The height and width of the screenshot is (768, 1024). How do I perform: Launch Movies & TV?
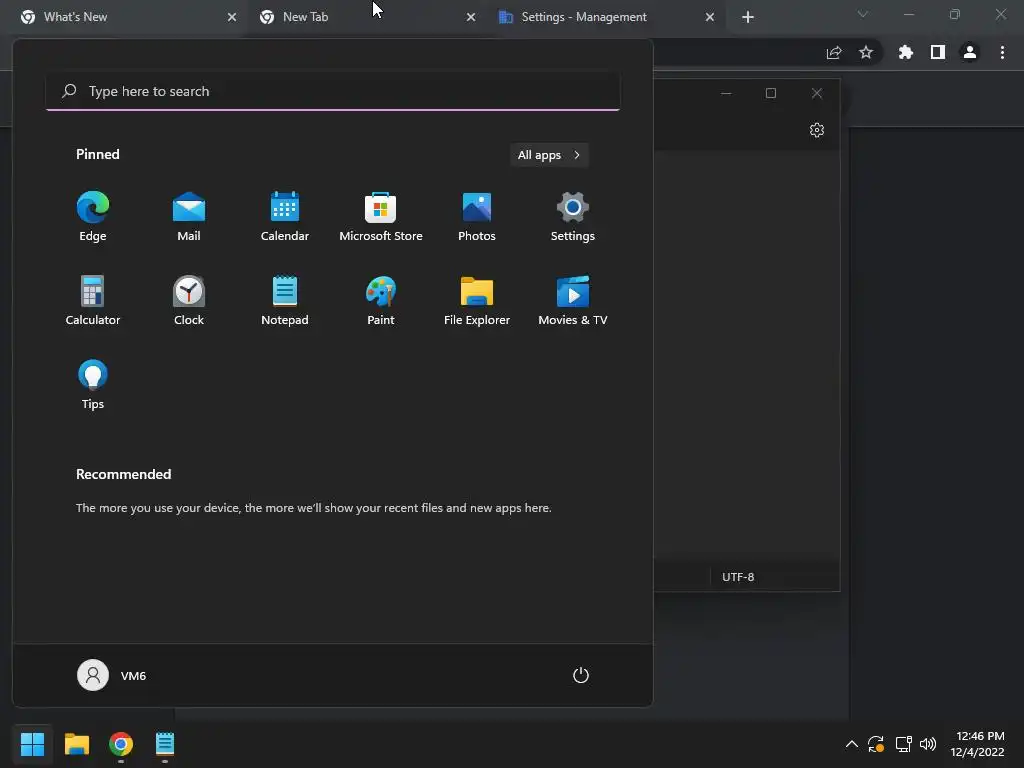click(x=573, y=300)
